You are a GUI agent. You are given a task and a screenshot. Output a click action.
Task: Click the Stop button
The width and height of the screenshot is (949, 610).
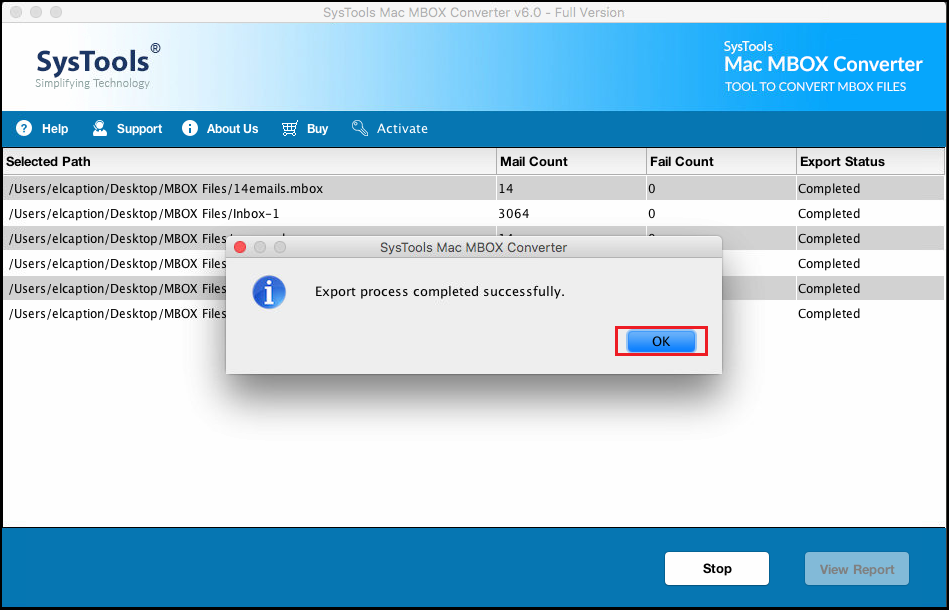[717, 569]
